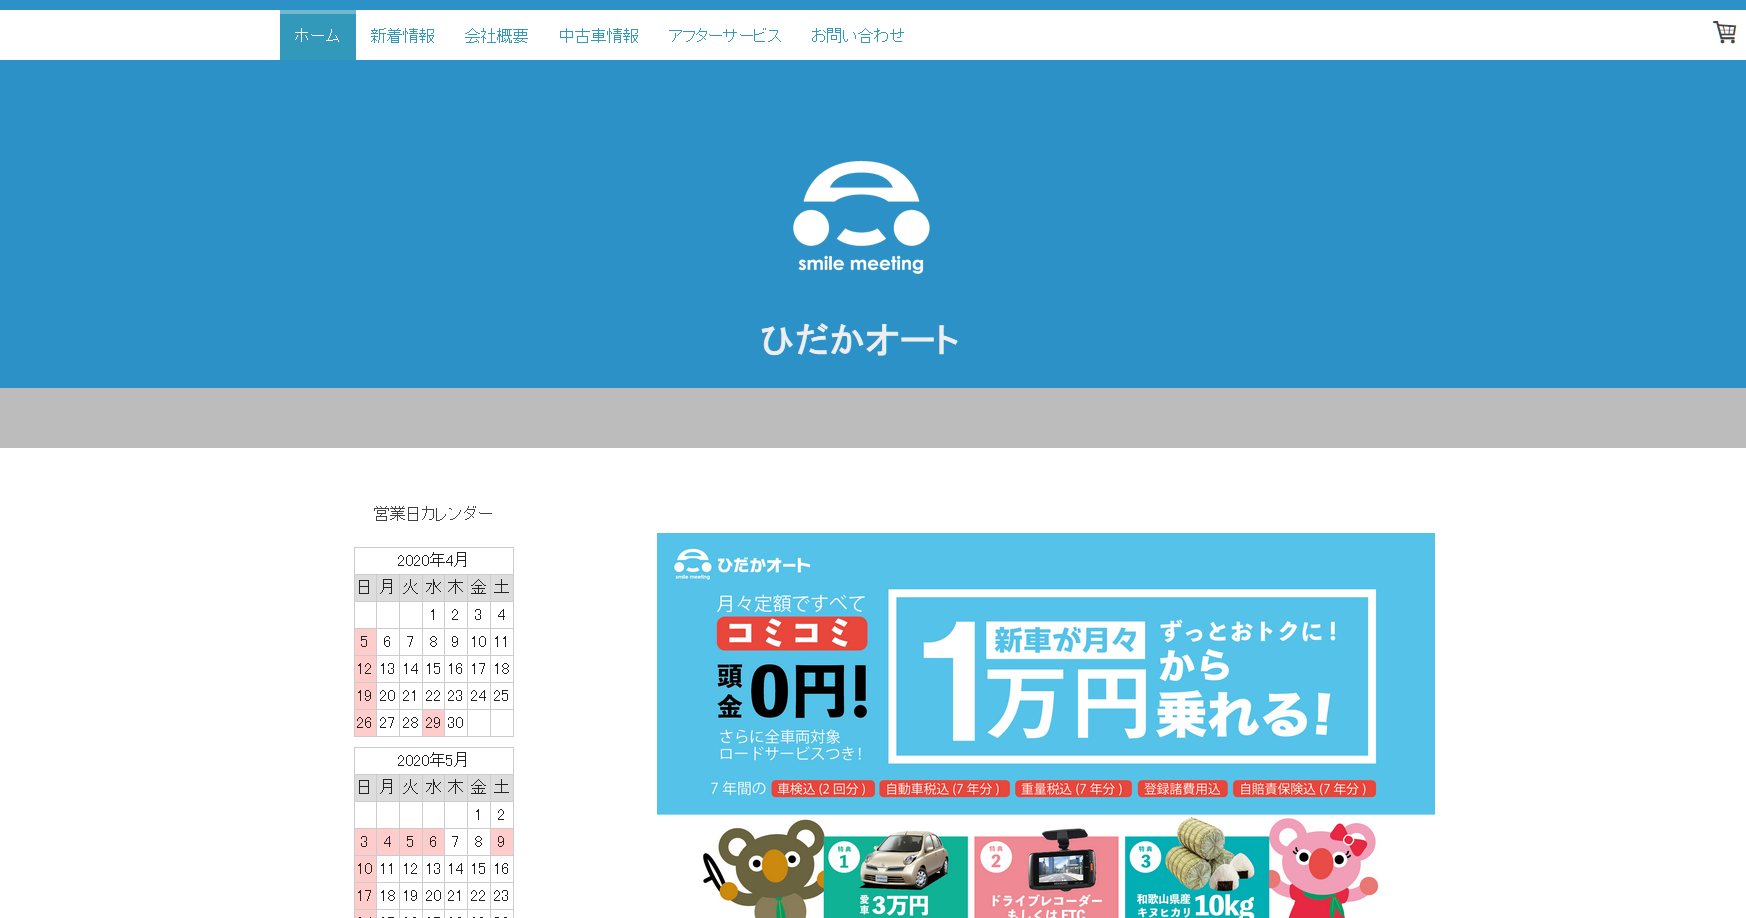The image size is (1746, 918).
Task: Select the ひだかオート logo on the banner
Action: pyautogui.click(x=744, y=563)
